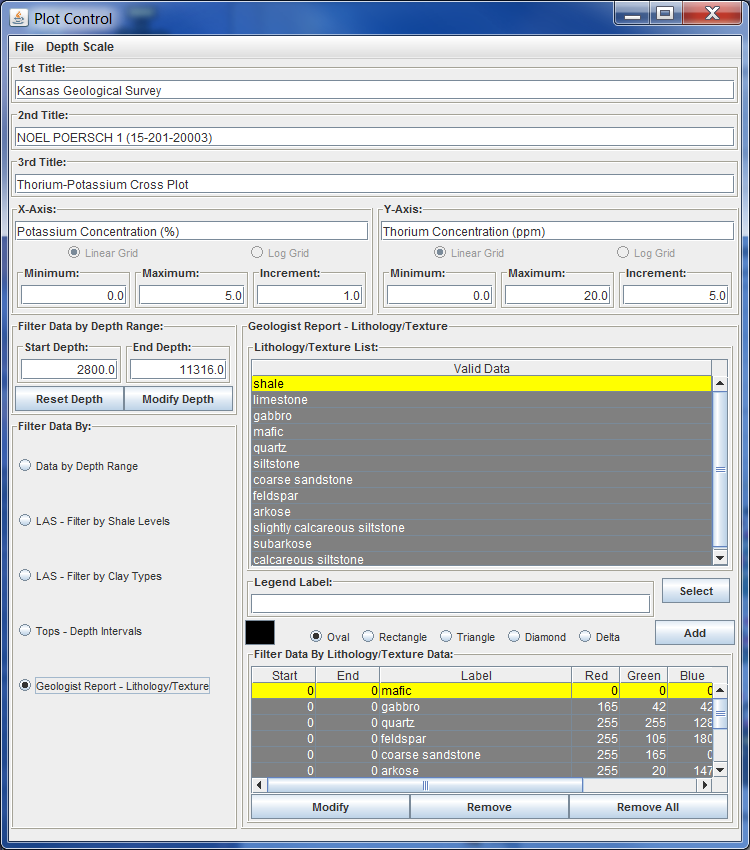
Task: Select shale in lithology list
Action: (481, 384)
